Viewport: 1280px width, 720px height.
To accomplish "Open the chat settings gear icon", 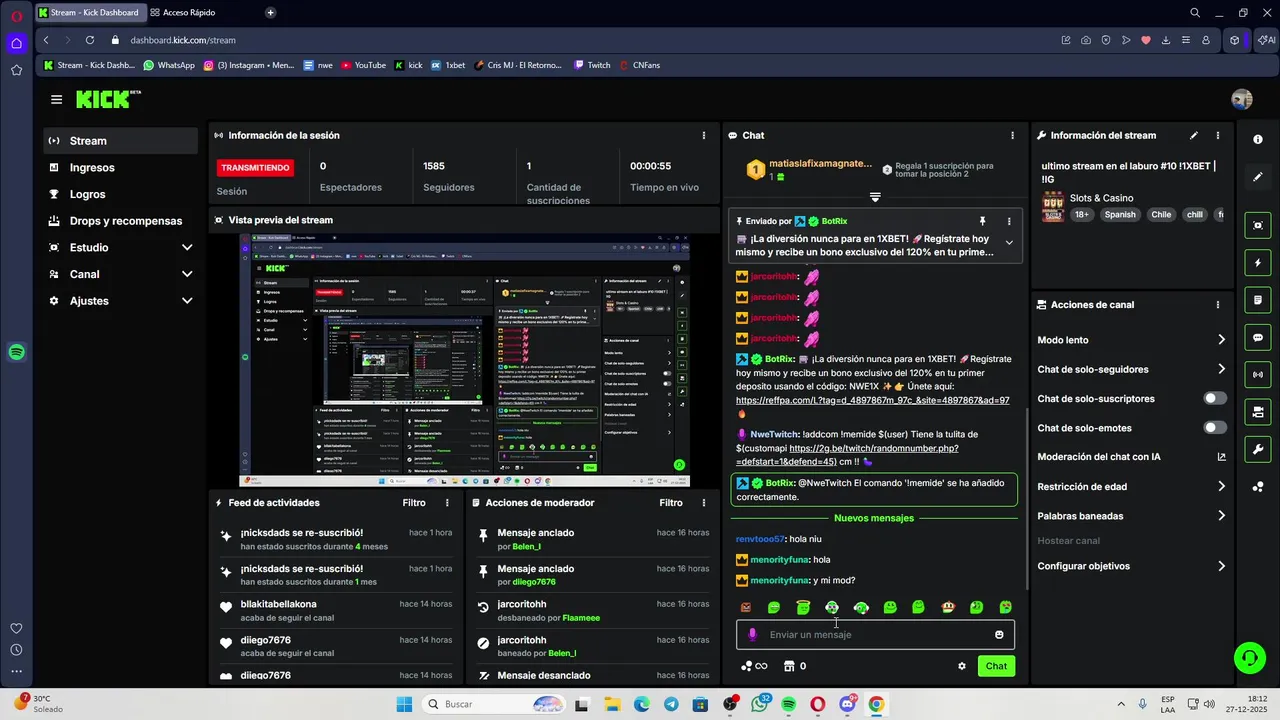I will click(962, 666).
